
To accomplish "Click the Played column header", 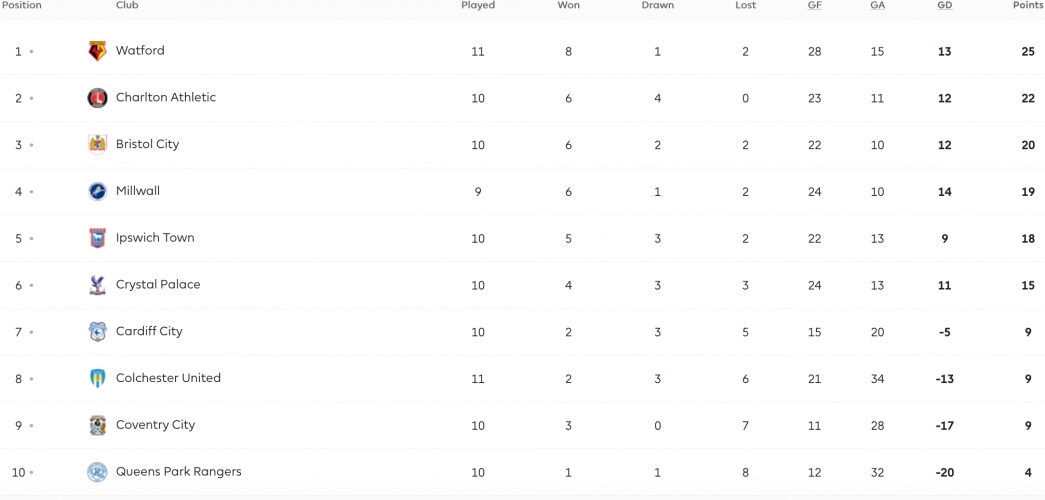I will click(478, 5).
